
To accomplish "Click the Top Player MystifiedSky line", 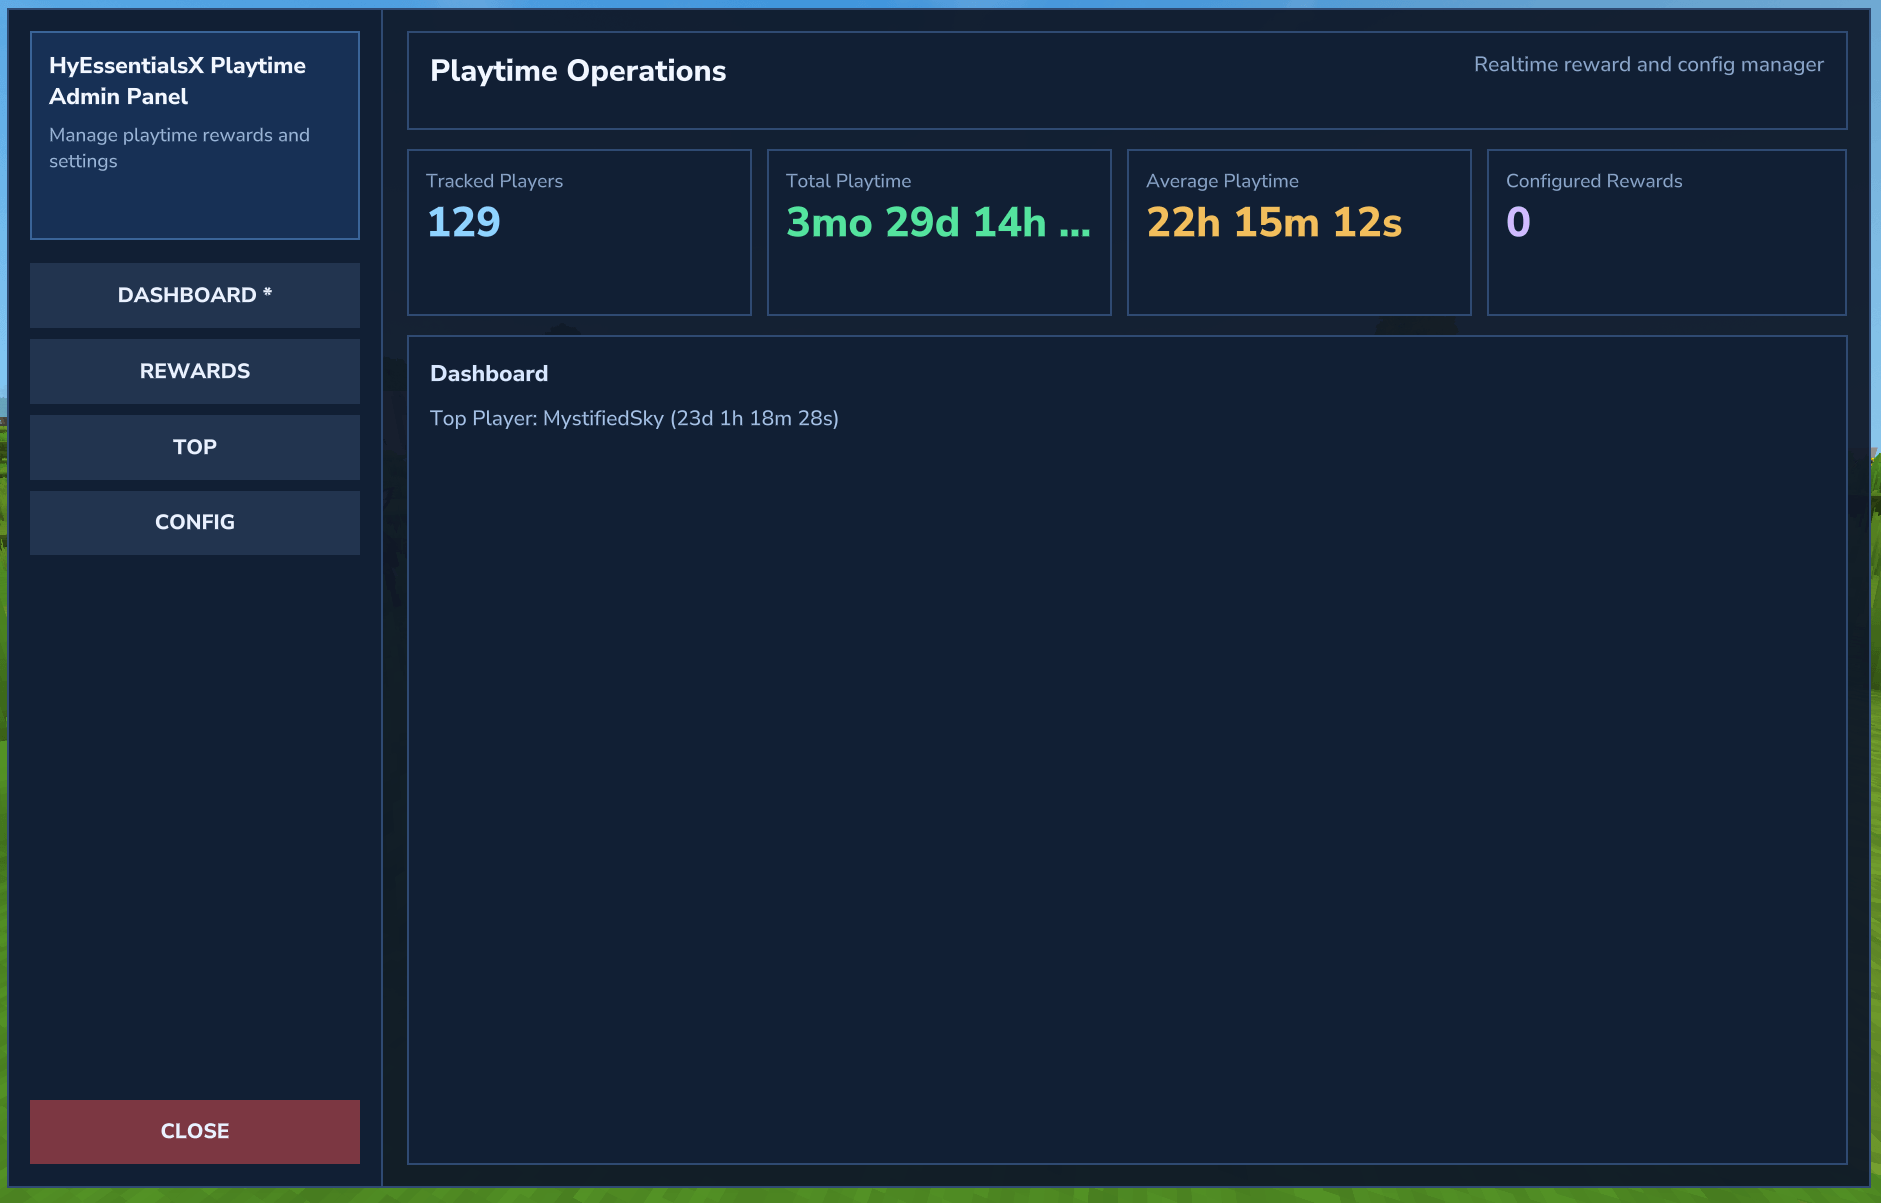I will 634,418.
